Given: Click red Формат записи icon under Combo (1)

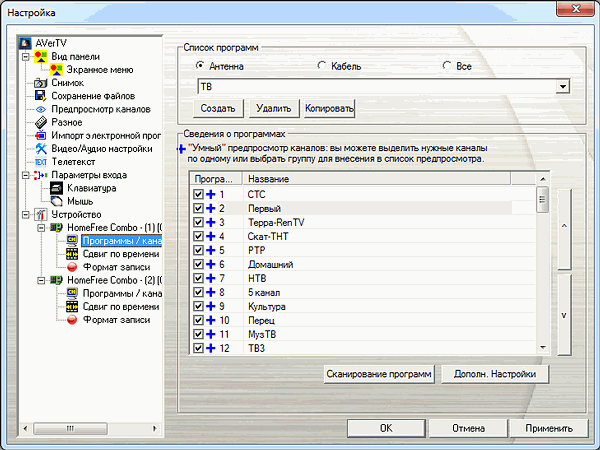Looking at the screenshot, I should pyautogui.click(x=72, y=267).
